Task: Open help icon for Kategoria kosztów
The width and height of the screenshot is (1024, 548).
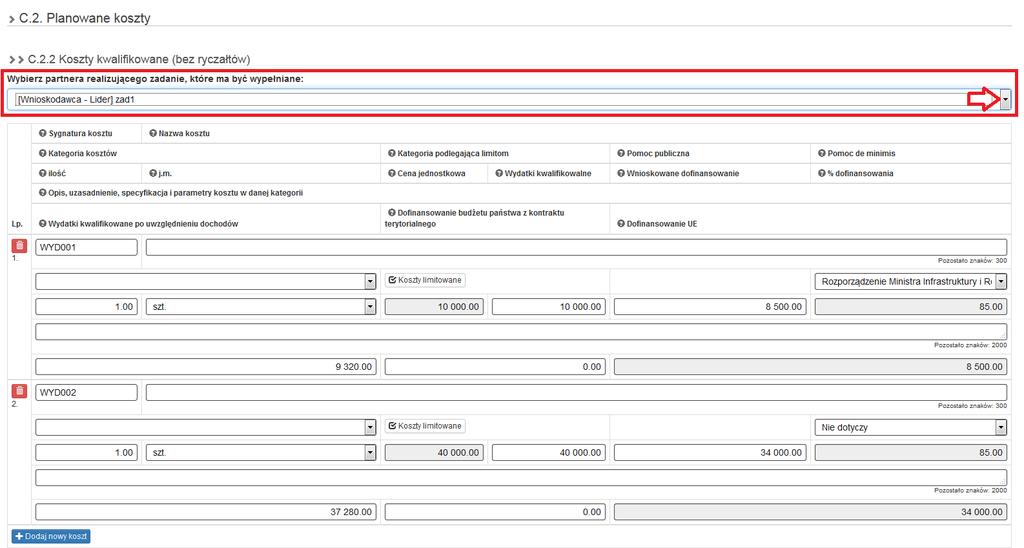Action: pos(42,153)
